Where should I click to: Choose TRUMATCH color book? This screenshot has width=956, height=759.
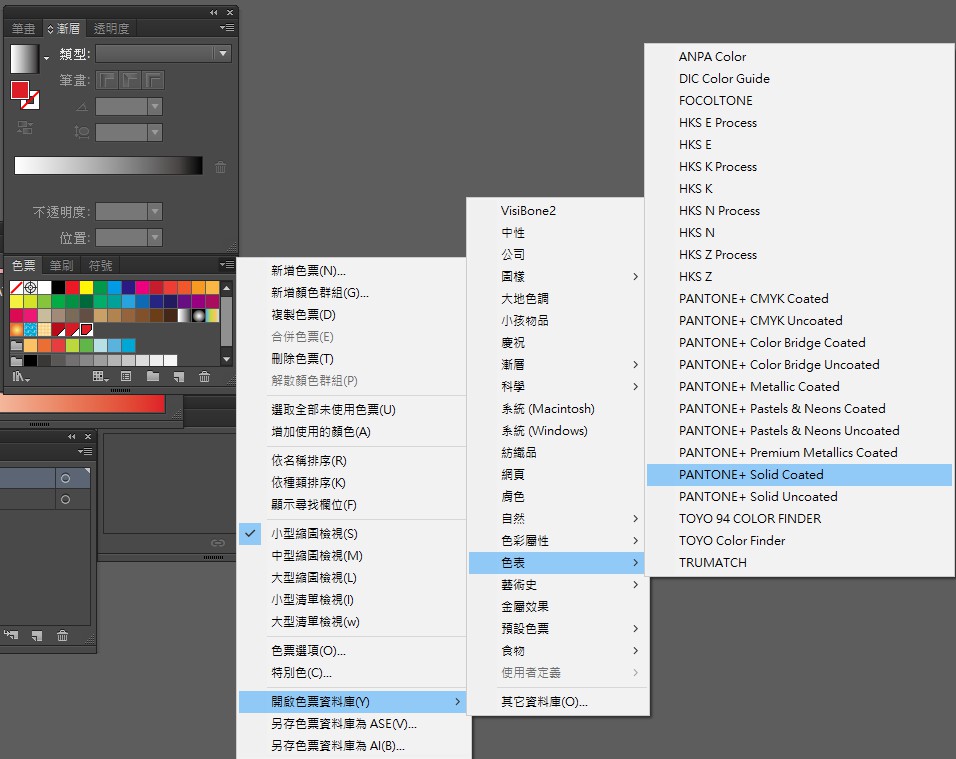pos(799,562)
